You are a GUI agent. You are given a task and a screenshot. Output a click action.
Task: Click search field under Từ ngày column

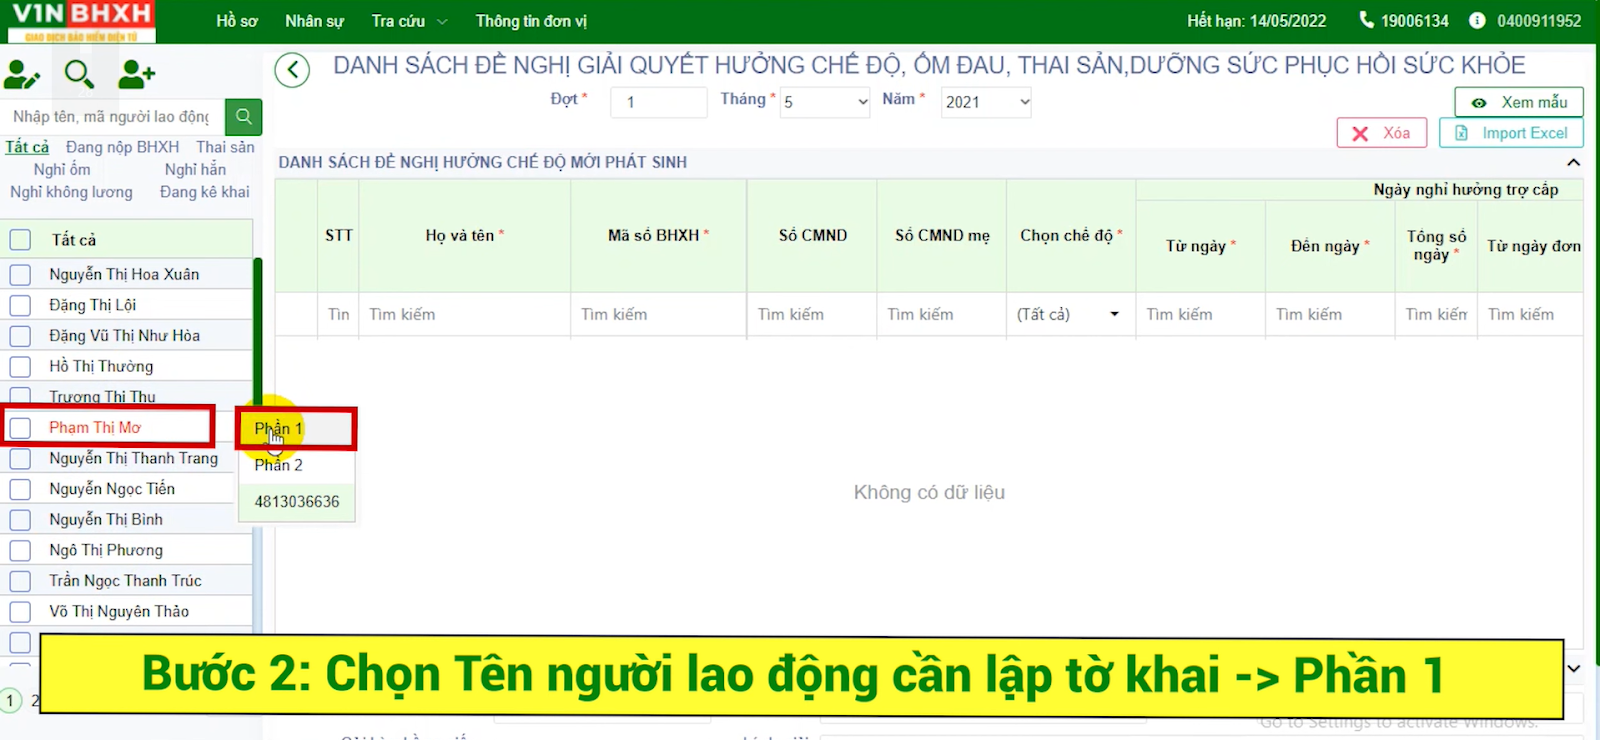pos(1201,314)
